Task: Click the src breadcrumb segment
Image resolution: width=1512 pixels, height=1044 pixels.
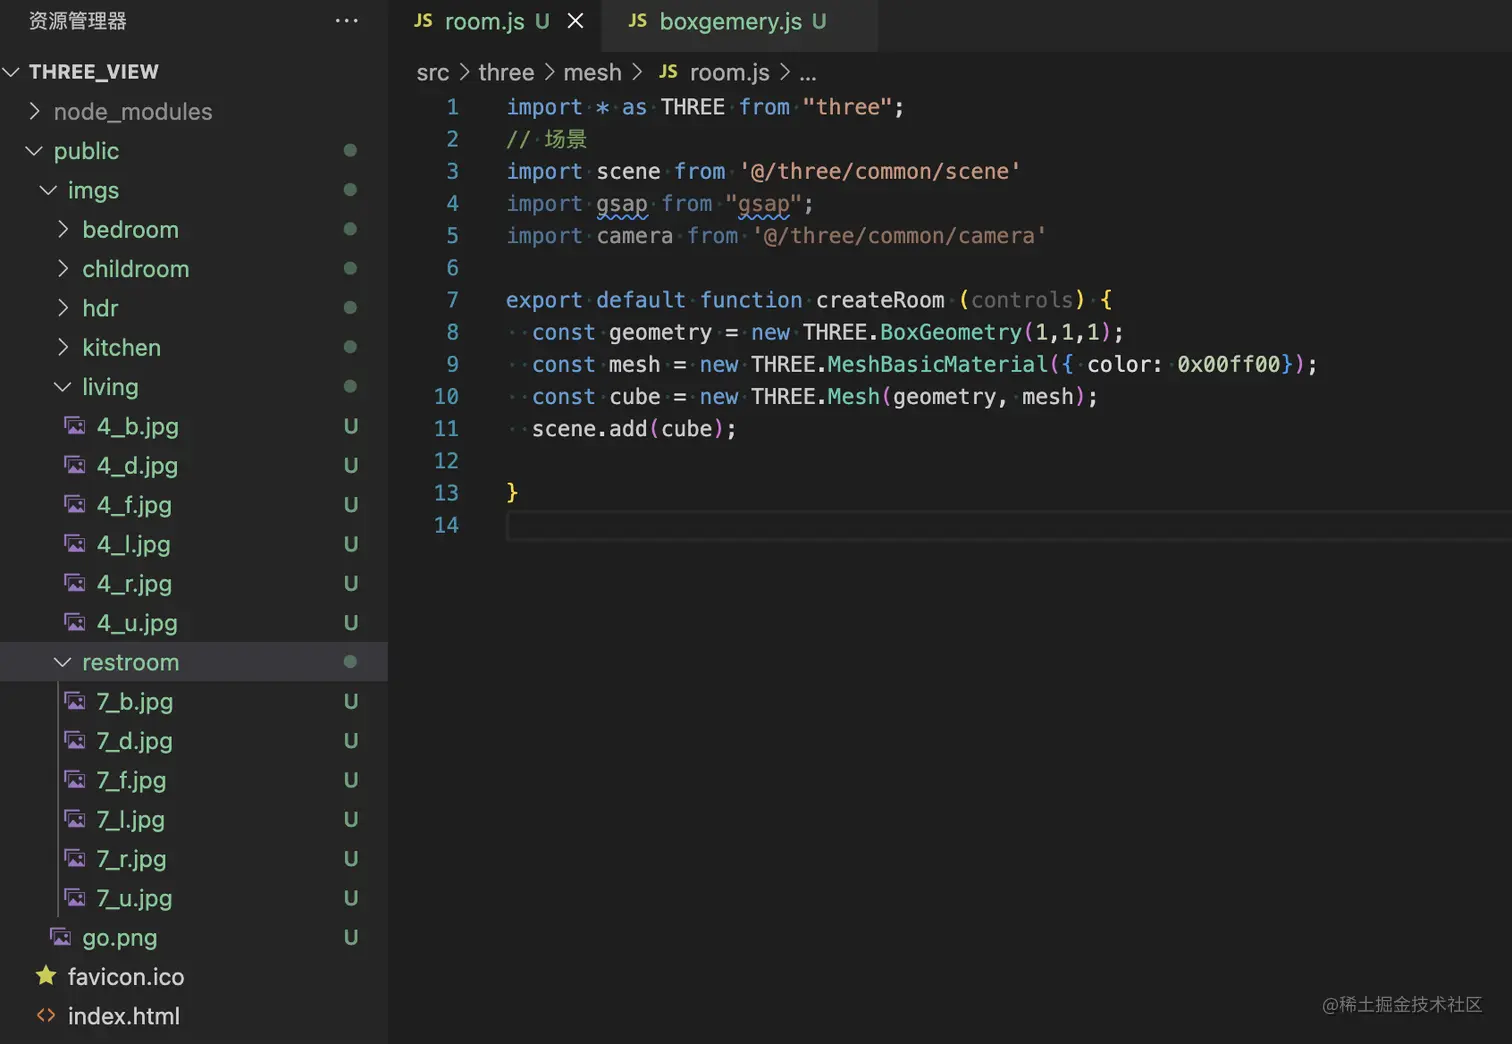Action: pyautogui.click(x=433, y=72)
